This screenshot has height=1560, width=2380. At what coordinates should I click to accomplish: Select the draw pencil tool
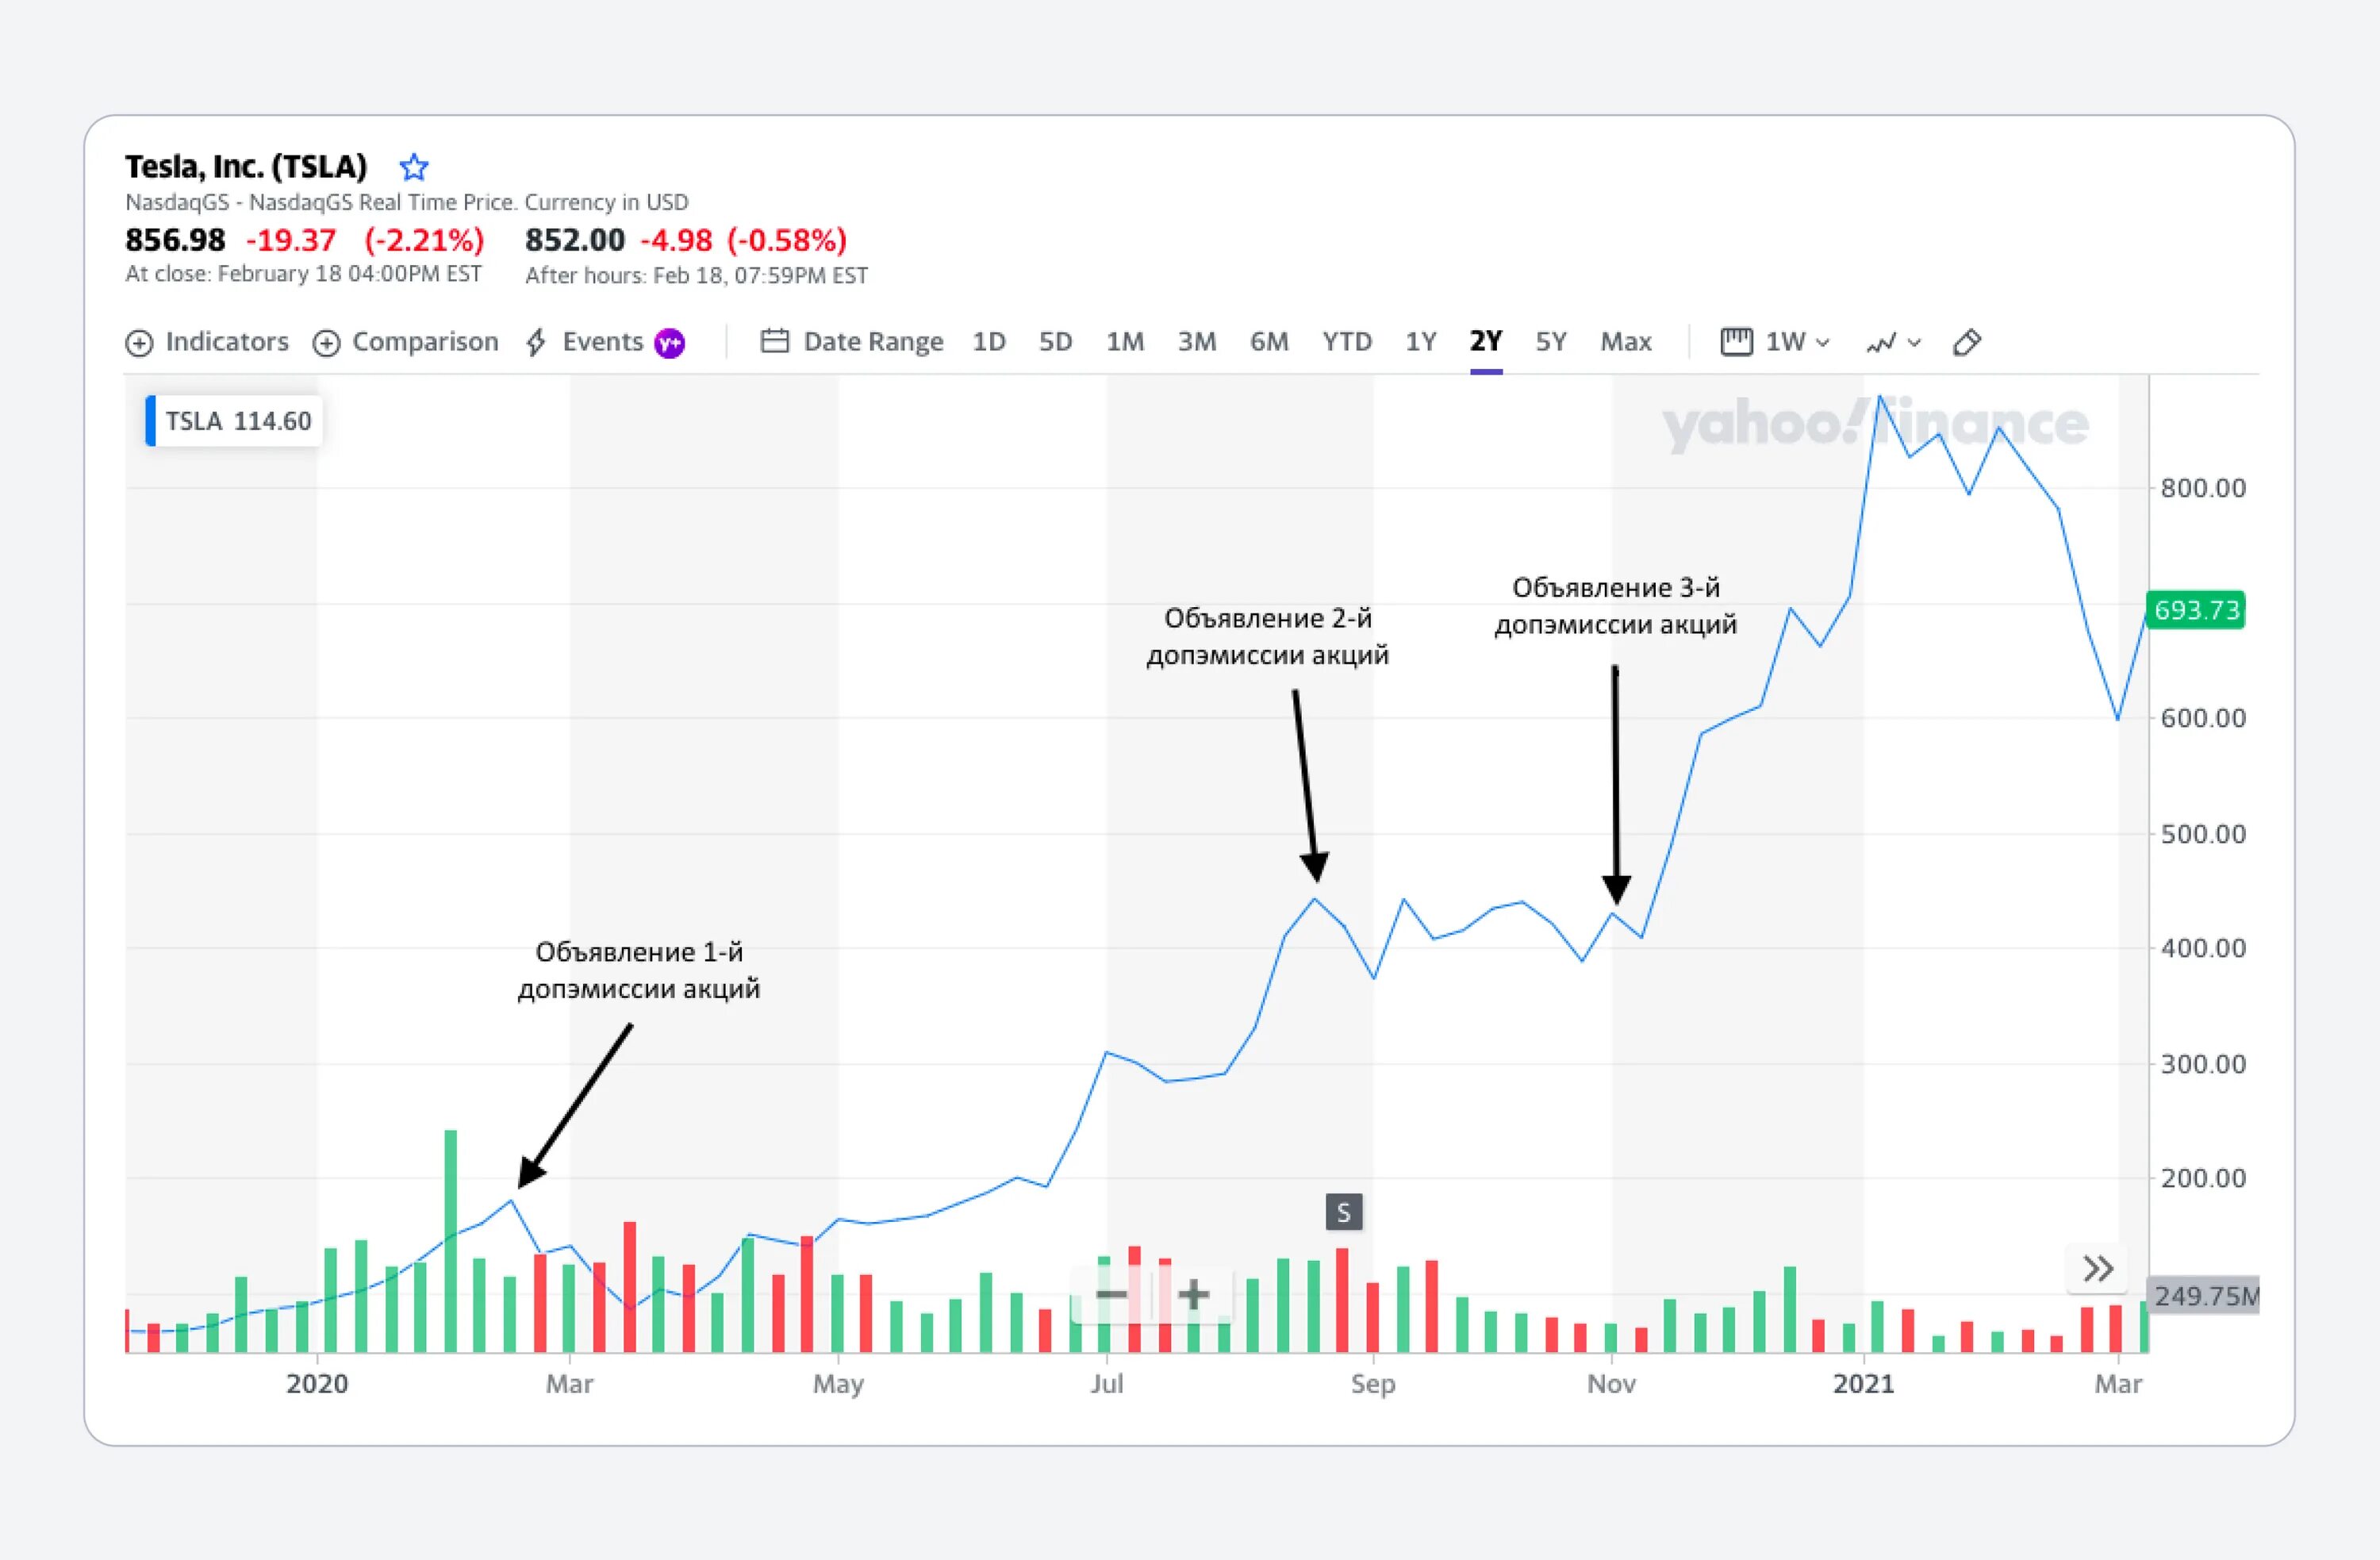click(1966, 342)
